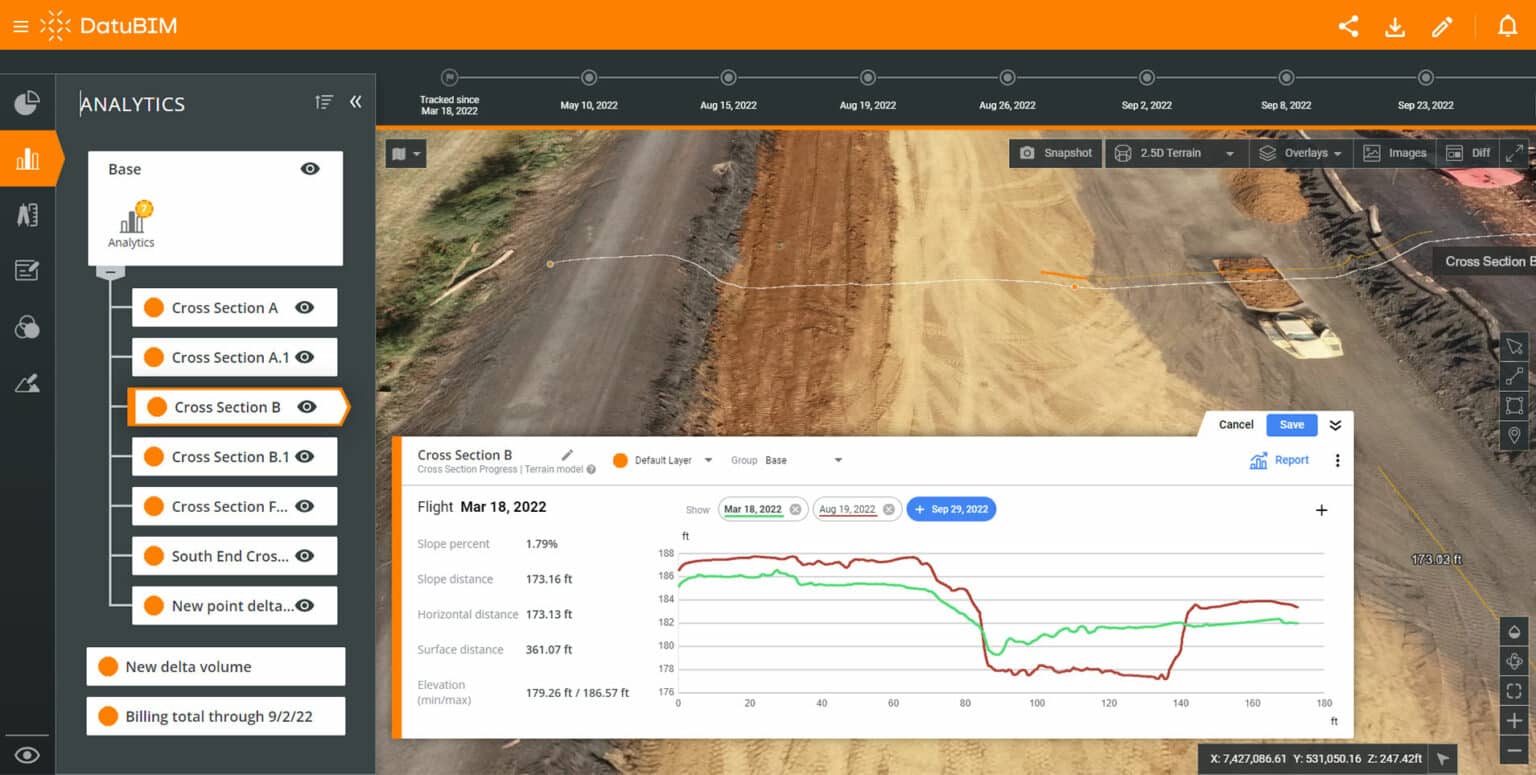Open the Diff comparison tool
This screenshot has width=1536, height=775.
pyautogui.click(x=1467, y=152)
